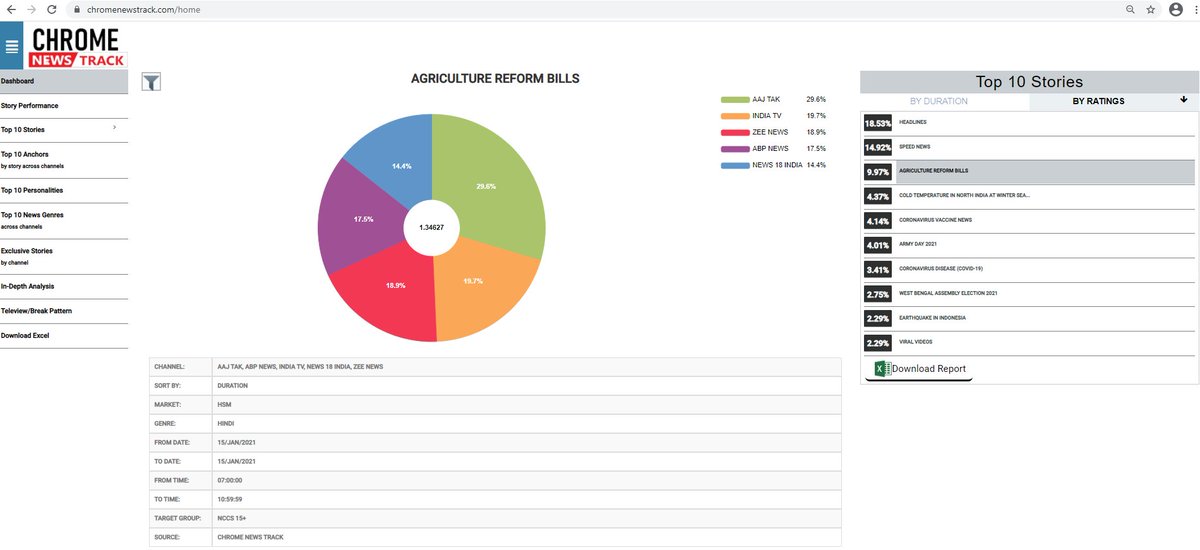Open the hamburger menu icon
1200x550 pixels.
[12, 47]
